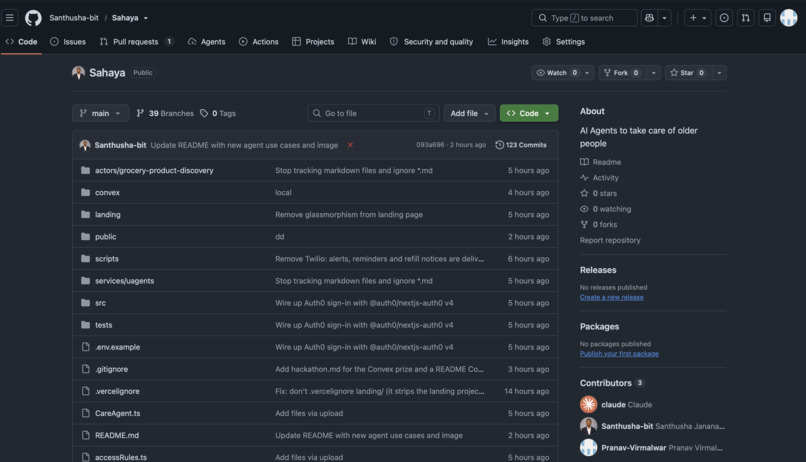Open the Activity link in About
Screen dimensions: 806x462
pyautogui.click(x=599, y=177)
